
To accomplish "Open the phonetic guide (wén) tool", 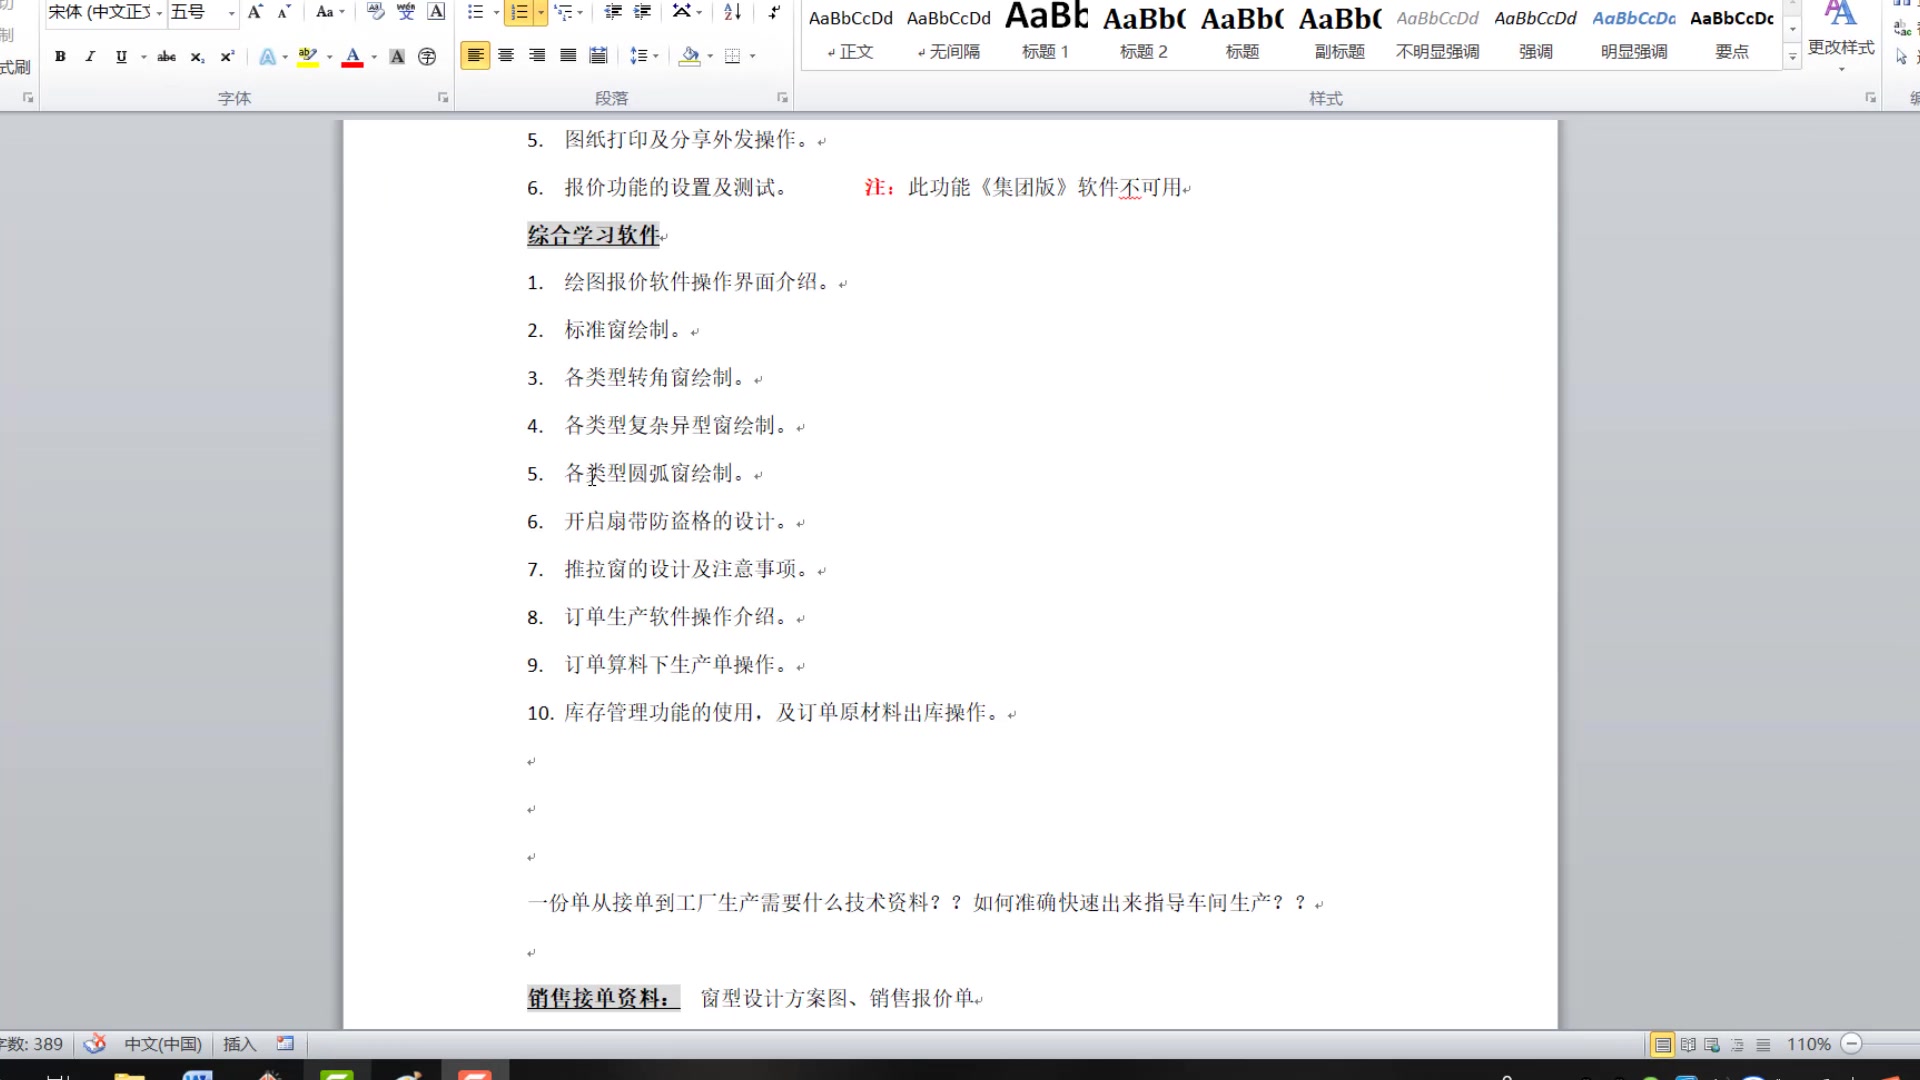I will point(406,12).
